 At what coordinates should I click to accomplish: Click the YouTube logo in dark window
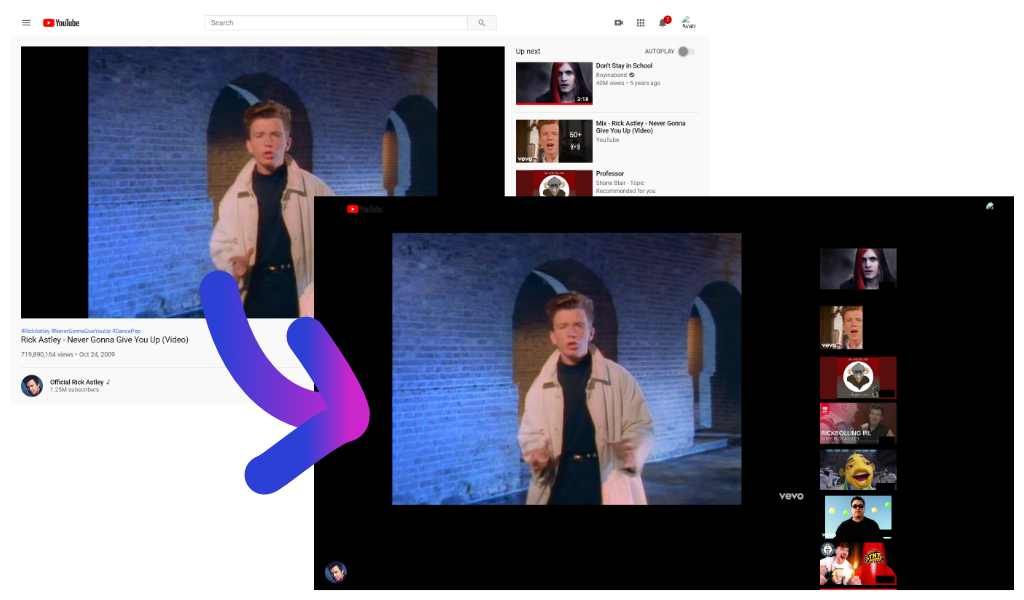[x=365, y=210]
